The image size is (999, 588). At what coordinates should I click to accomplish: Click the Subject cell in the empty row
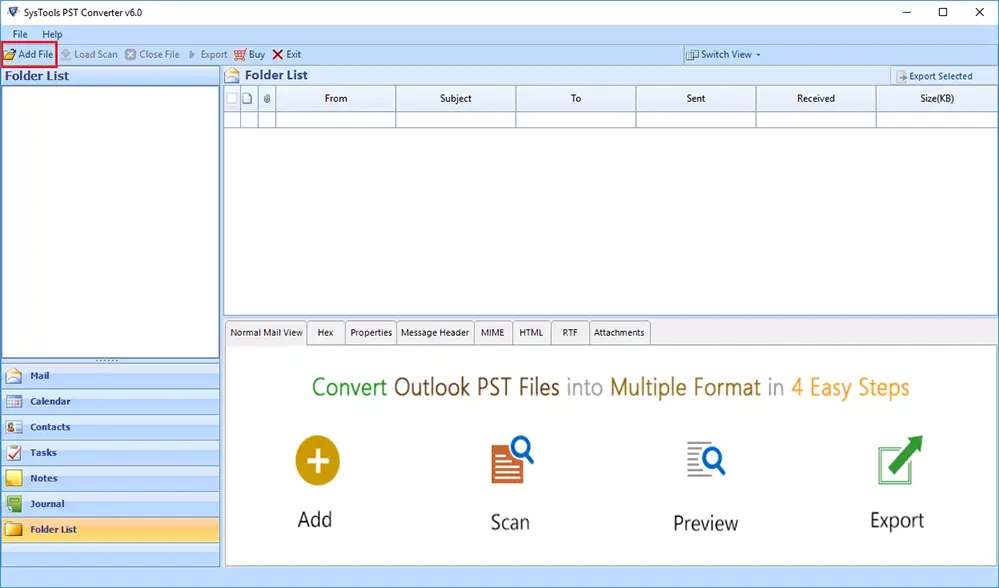(x=456, y=119)
